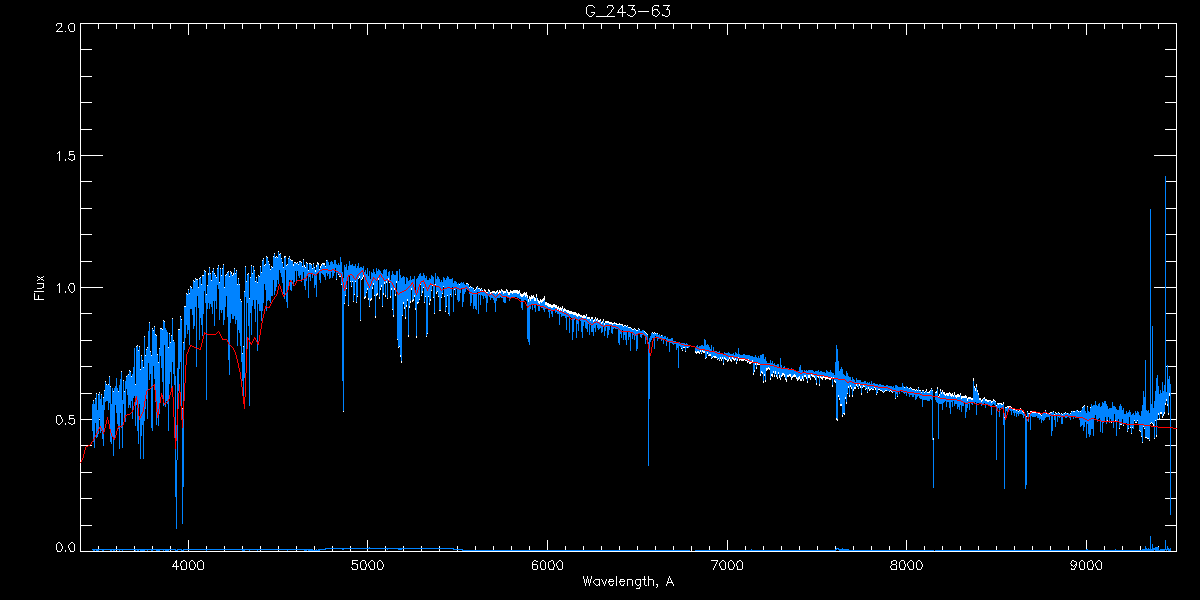Viewport: 1200px width, 600px height.
Task: Click the 9000 wavelength tick label
Action: (x=1087, y=565)
